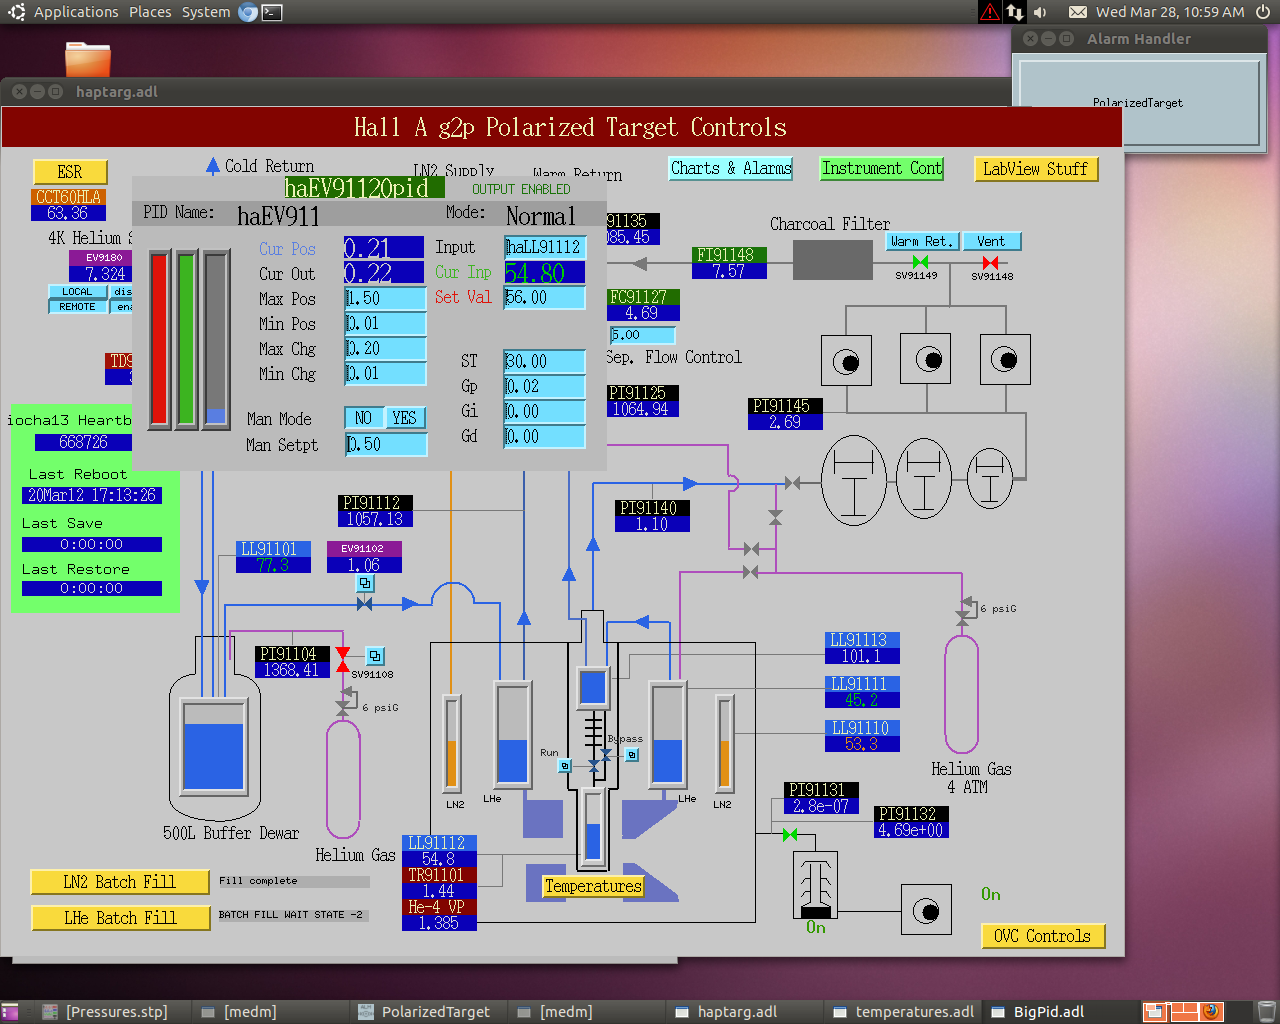Open the network connection indicator
Viewport: 1280px width, 1024px height.
pyautogui.click(x=1015, y=12)
